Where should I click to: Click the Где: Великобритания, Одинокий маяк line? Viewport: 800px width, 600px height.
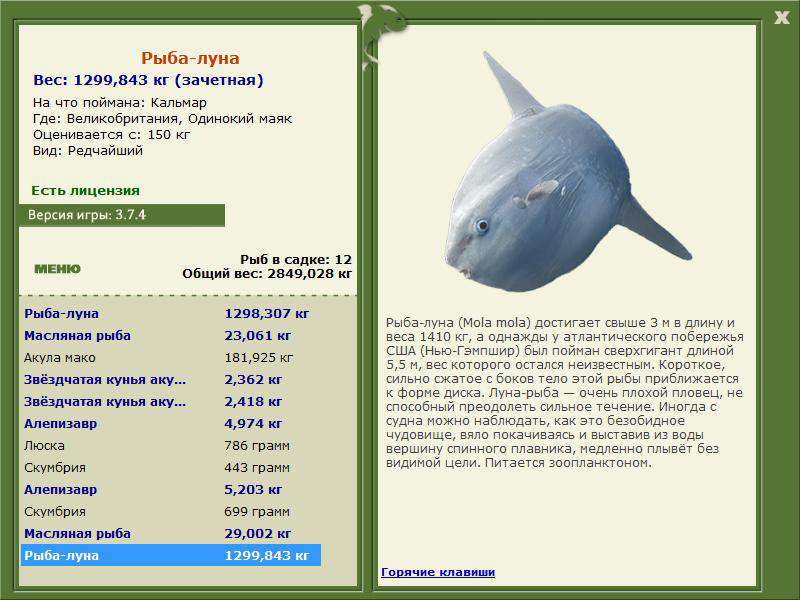[162, 118]
